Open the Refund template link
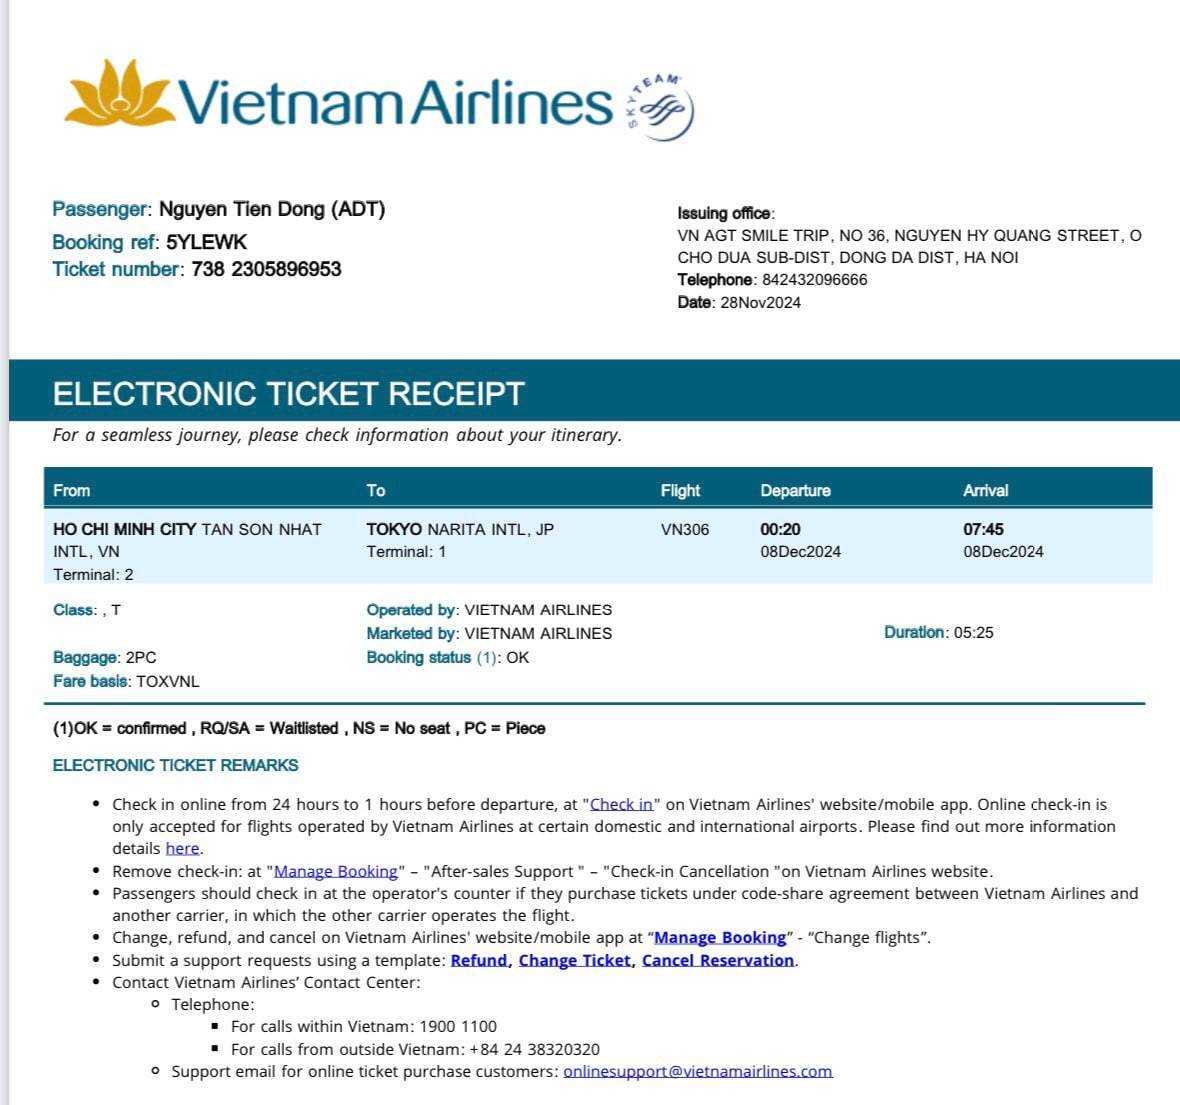Viewport: 1180px width, 1105px height. [479, 960]
